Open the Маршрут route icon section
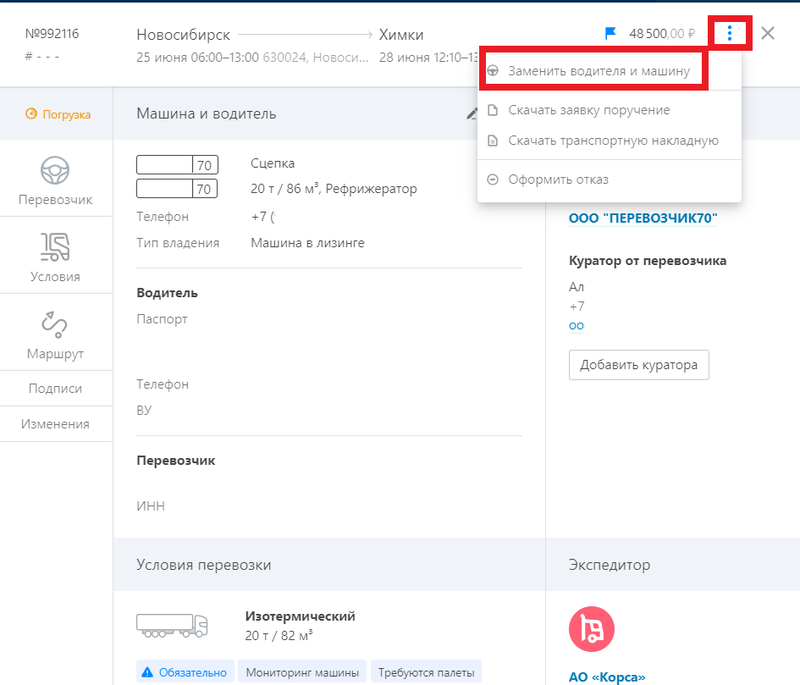 pyautogui.click(x=56, y=335)
